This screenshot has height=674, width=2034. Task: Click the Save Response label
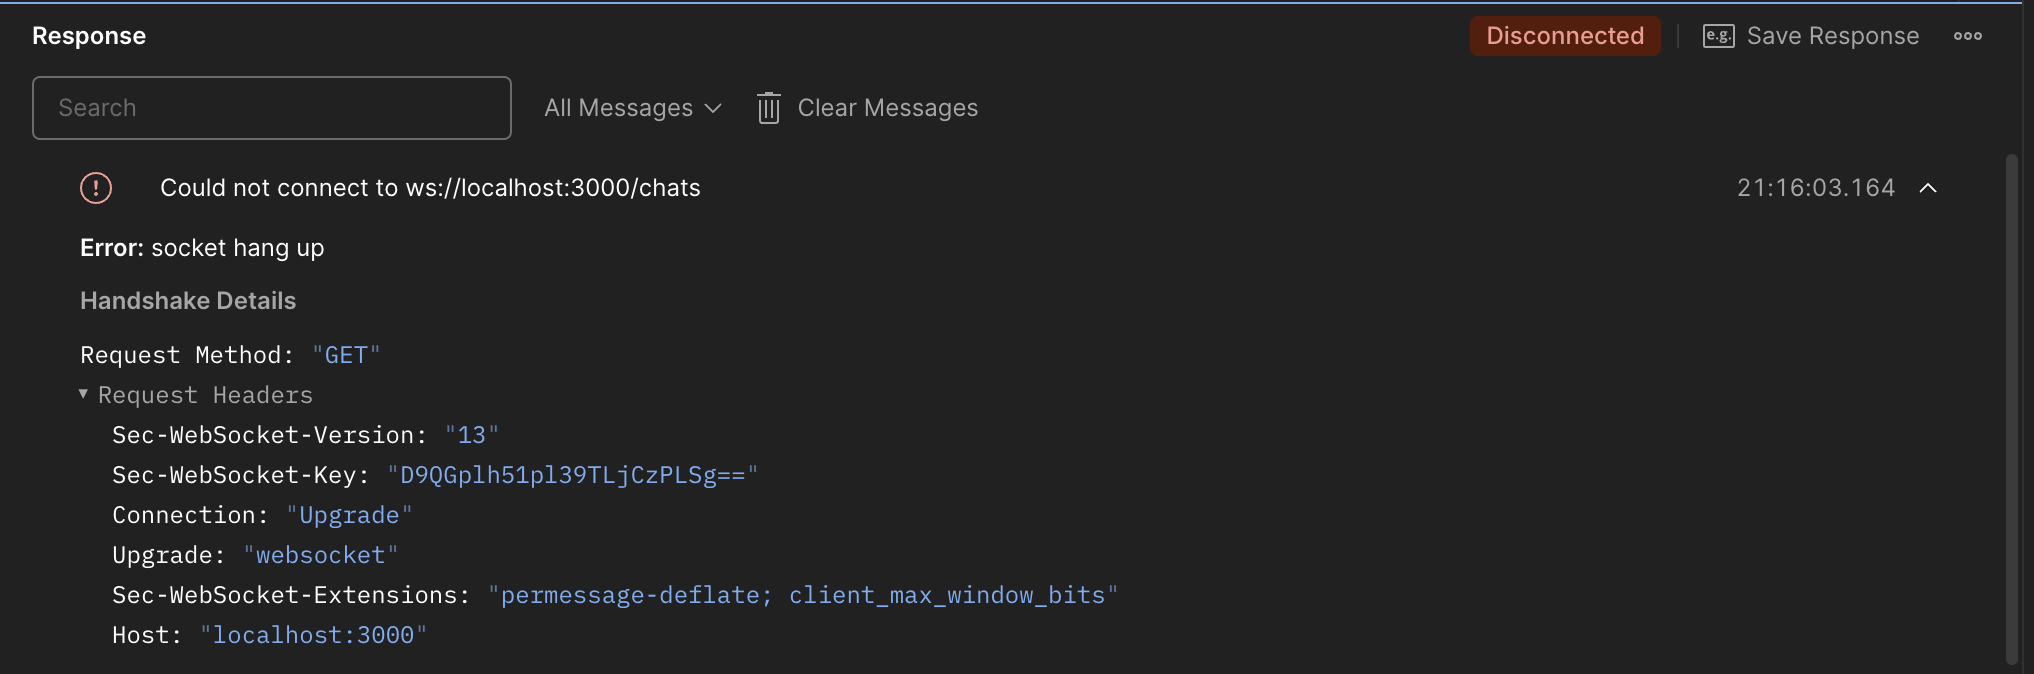1832,36
